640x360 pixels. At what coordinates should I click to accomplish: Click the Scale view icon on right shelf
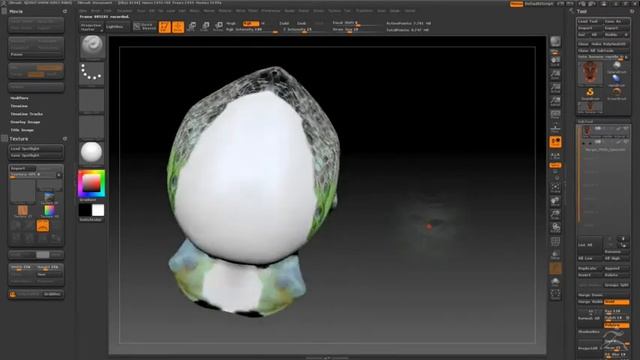click(x=555, y=214)
